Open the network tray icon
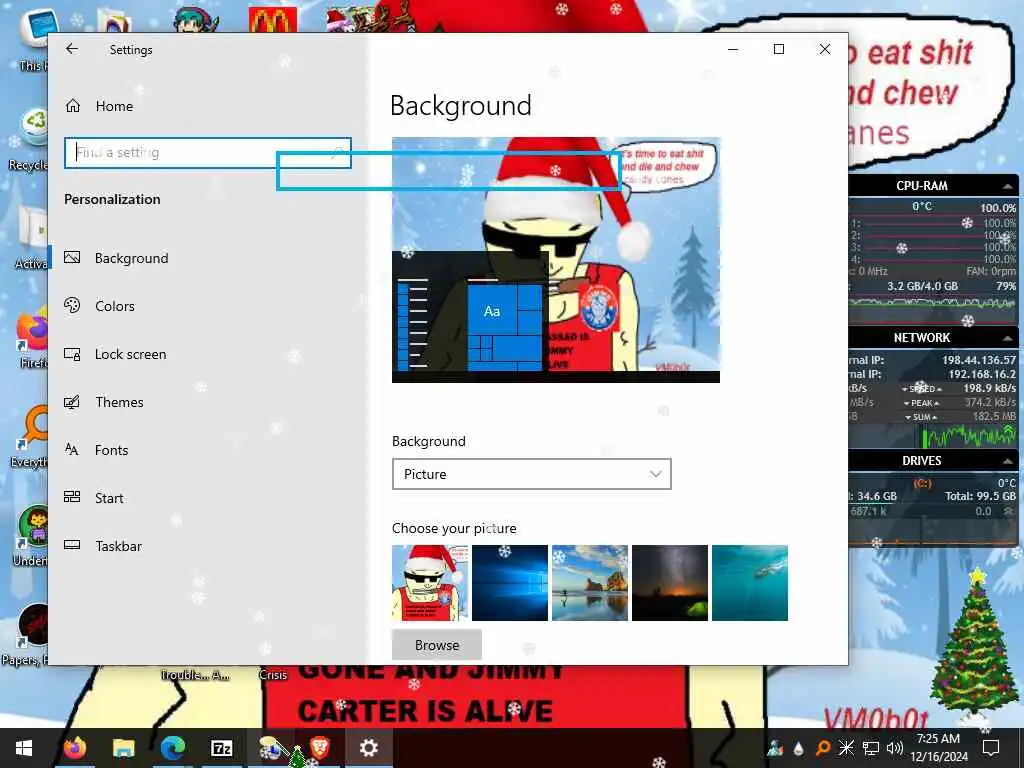Viewport: 1024px width, 768px height. 871,748
